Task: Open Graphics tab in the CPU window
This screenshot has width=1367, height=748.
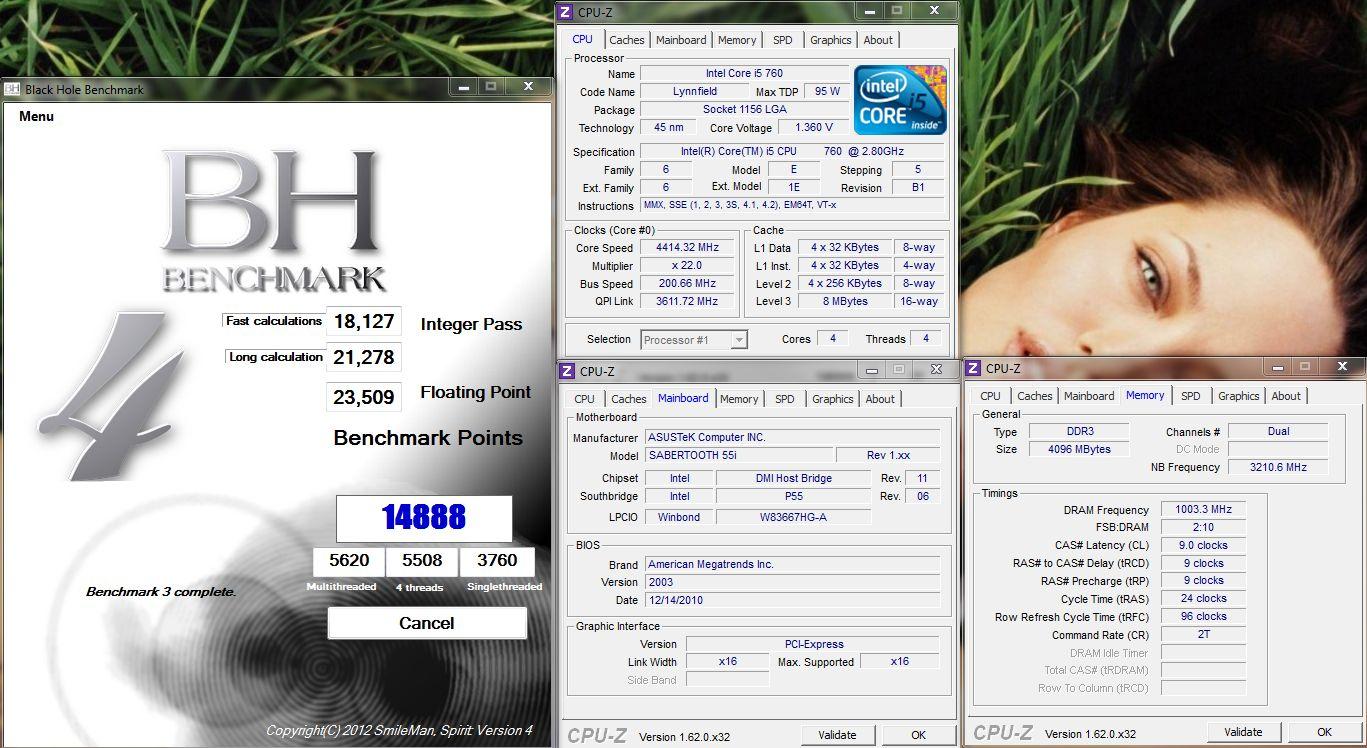Action: point(831,40)
